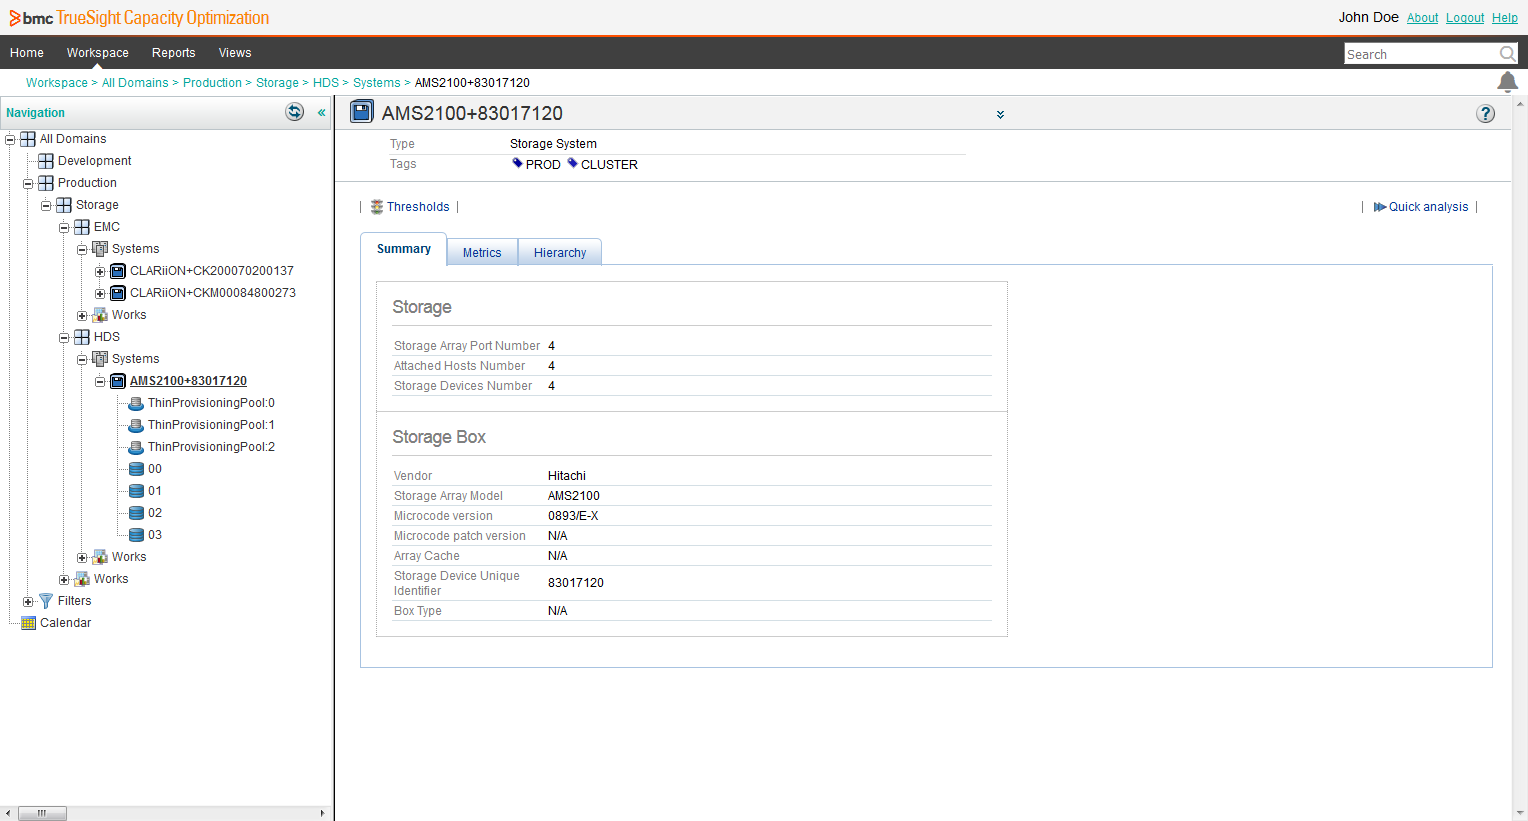Click the navigation refresh icon

pos(294,112)
